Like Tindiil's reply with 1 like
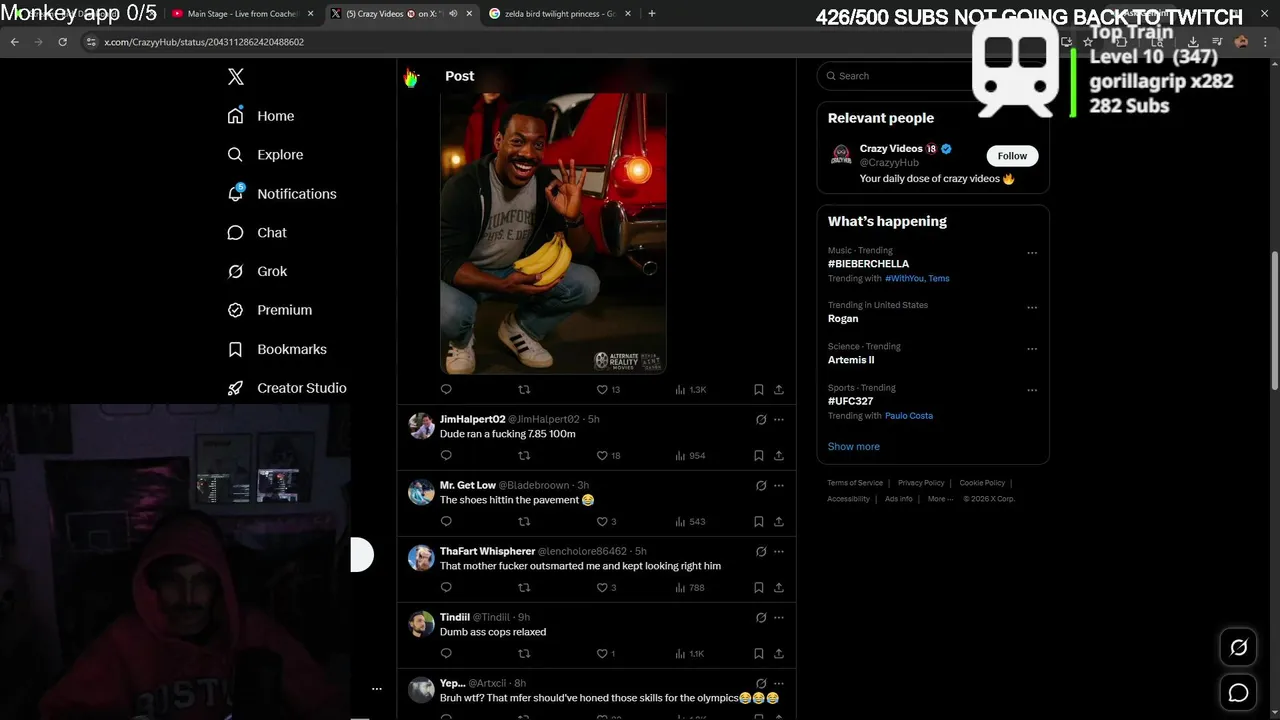 606,653
